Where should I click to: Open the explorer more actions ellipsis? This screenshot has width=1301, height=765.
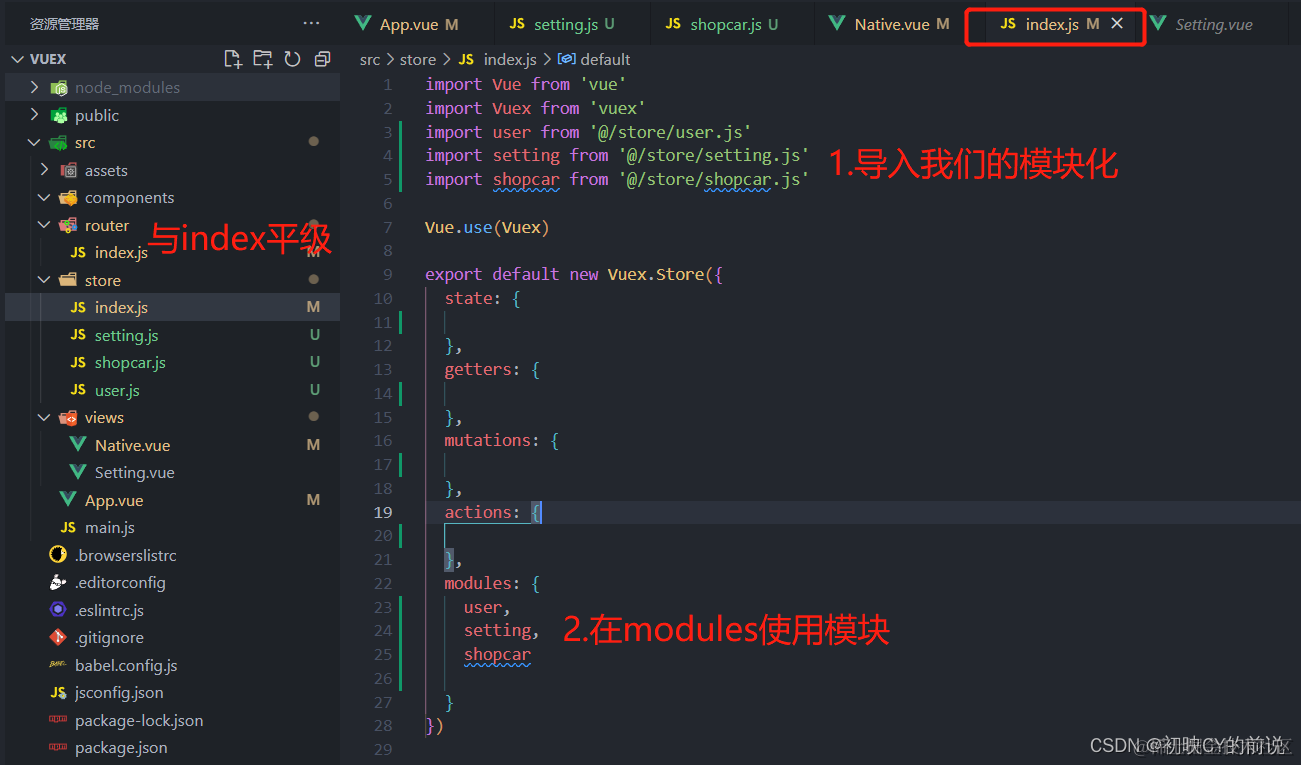311,24
